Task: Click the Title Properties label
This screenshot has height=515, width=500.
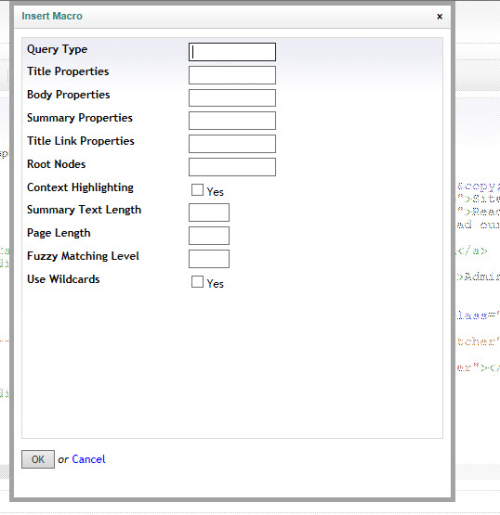Action: 68,72
